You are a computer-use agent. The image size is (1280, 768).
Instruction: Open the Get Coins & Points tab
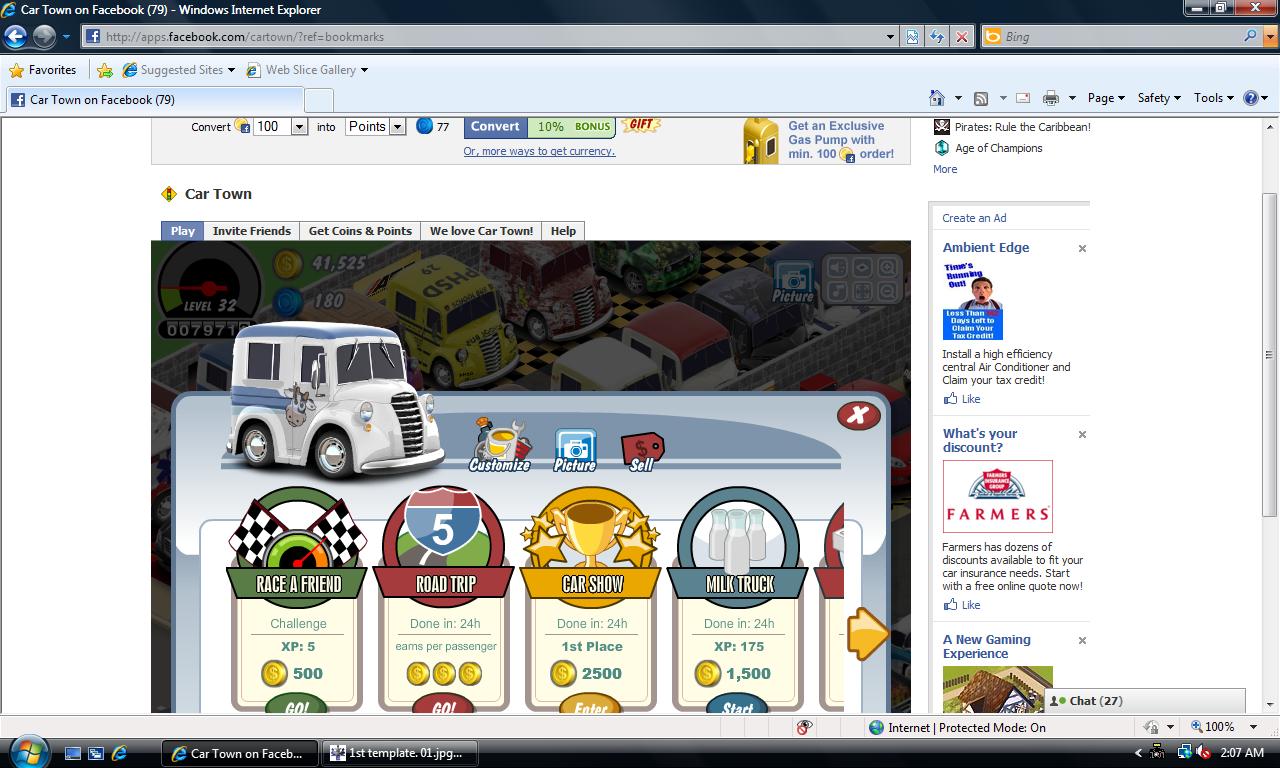coord(360,231)
